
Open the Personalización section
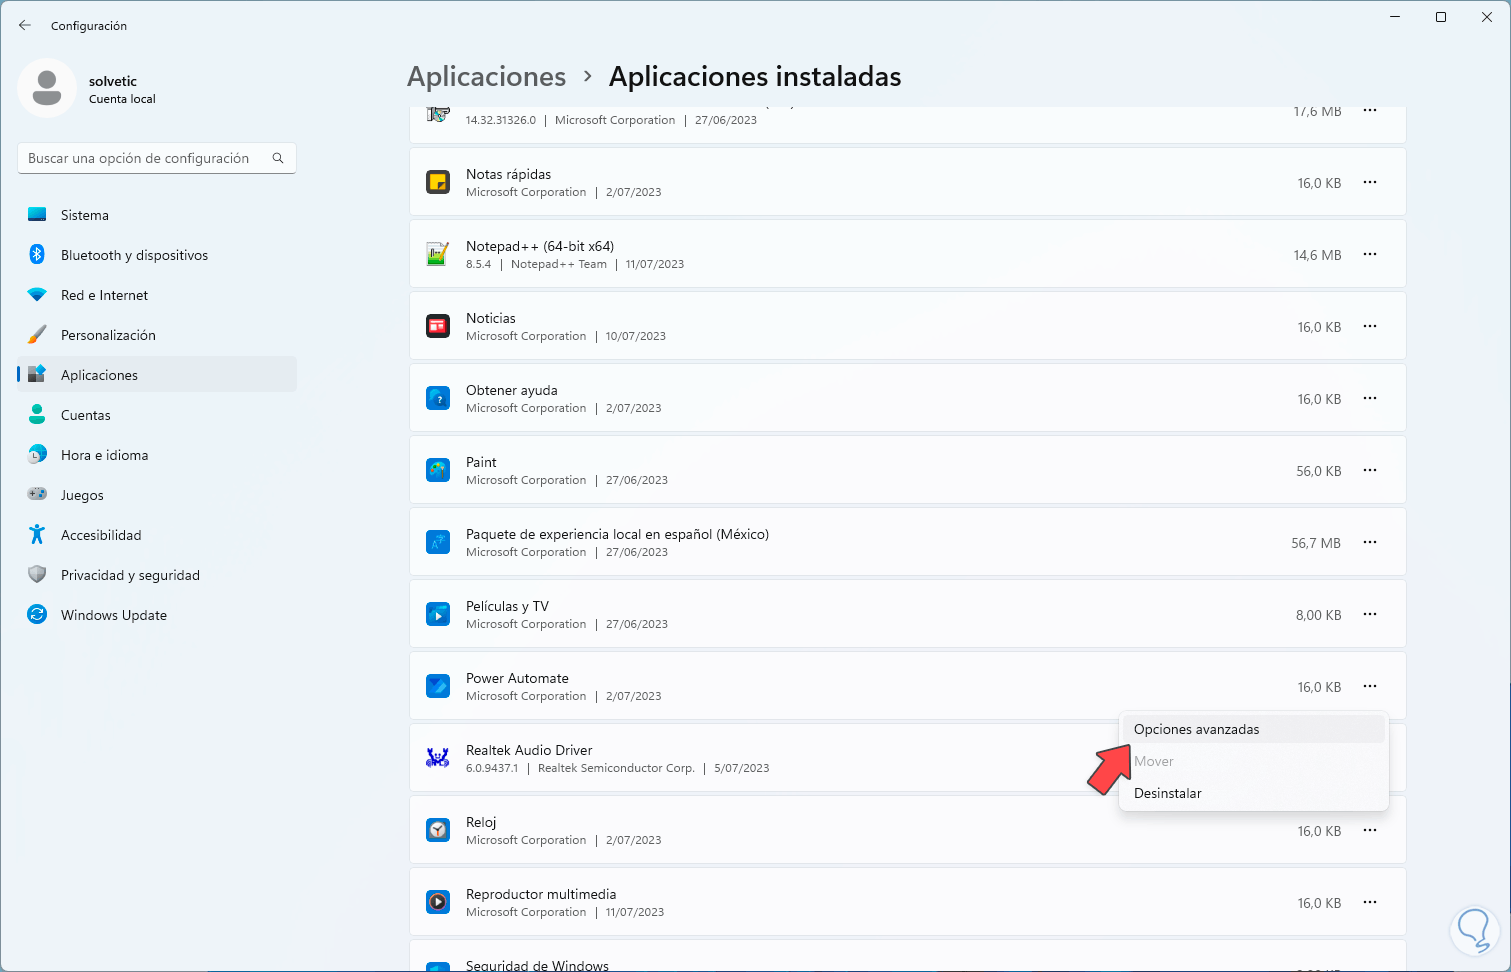point(157,335)
